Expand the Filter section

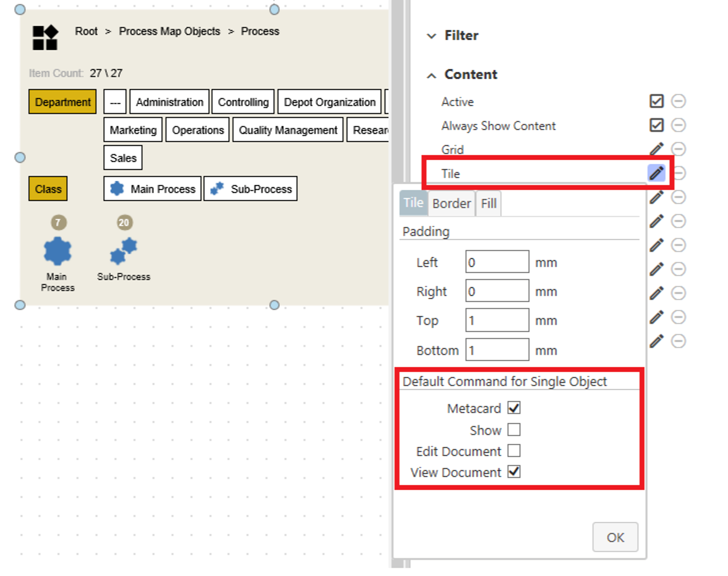click(x=461, y=35)
